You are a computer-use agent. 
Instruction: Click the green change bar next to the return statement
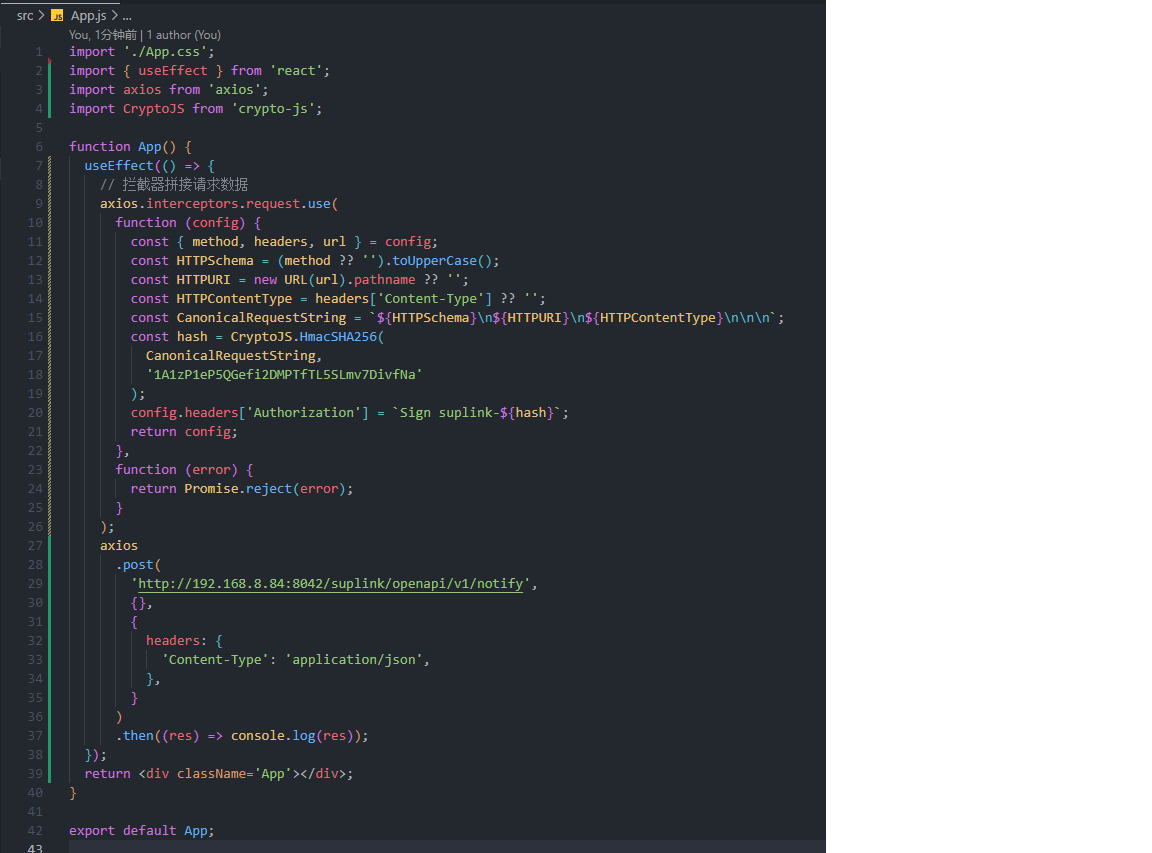(49, 772)
